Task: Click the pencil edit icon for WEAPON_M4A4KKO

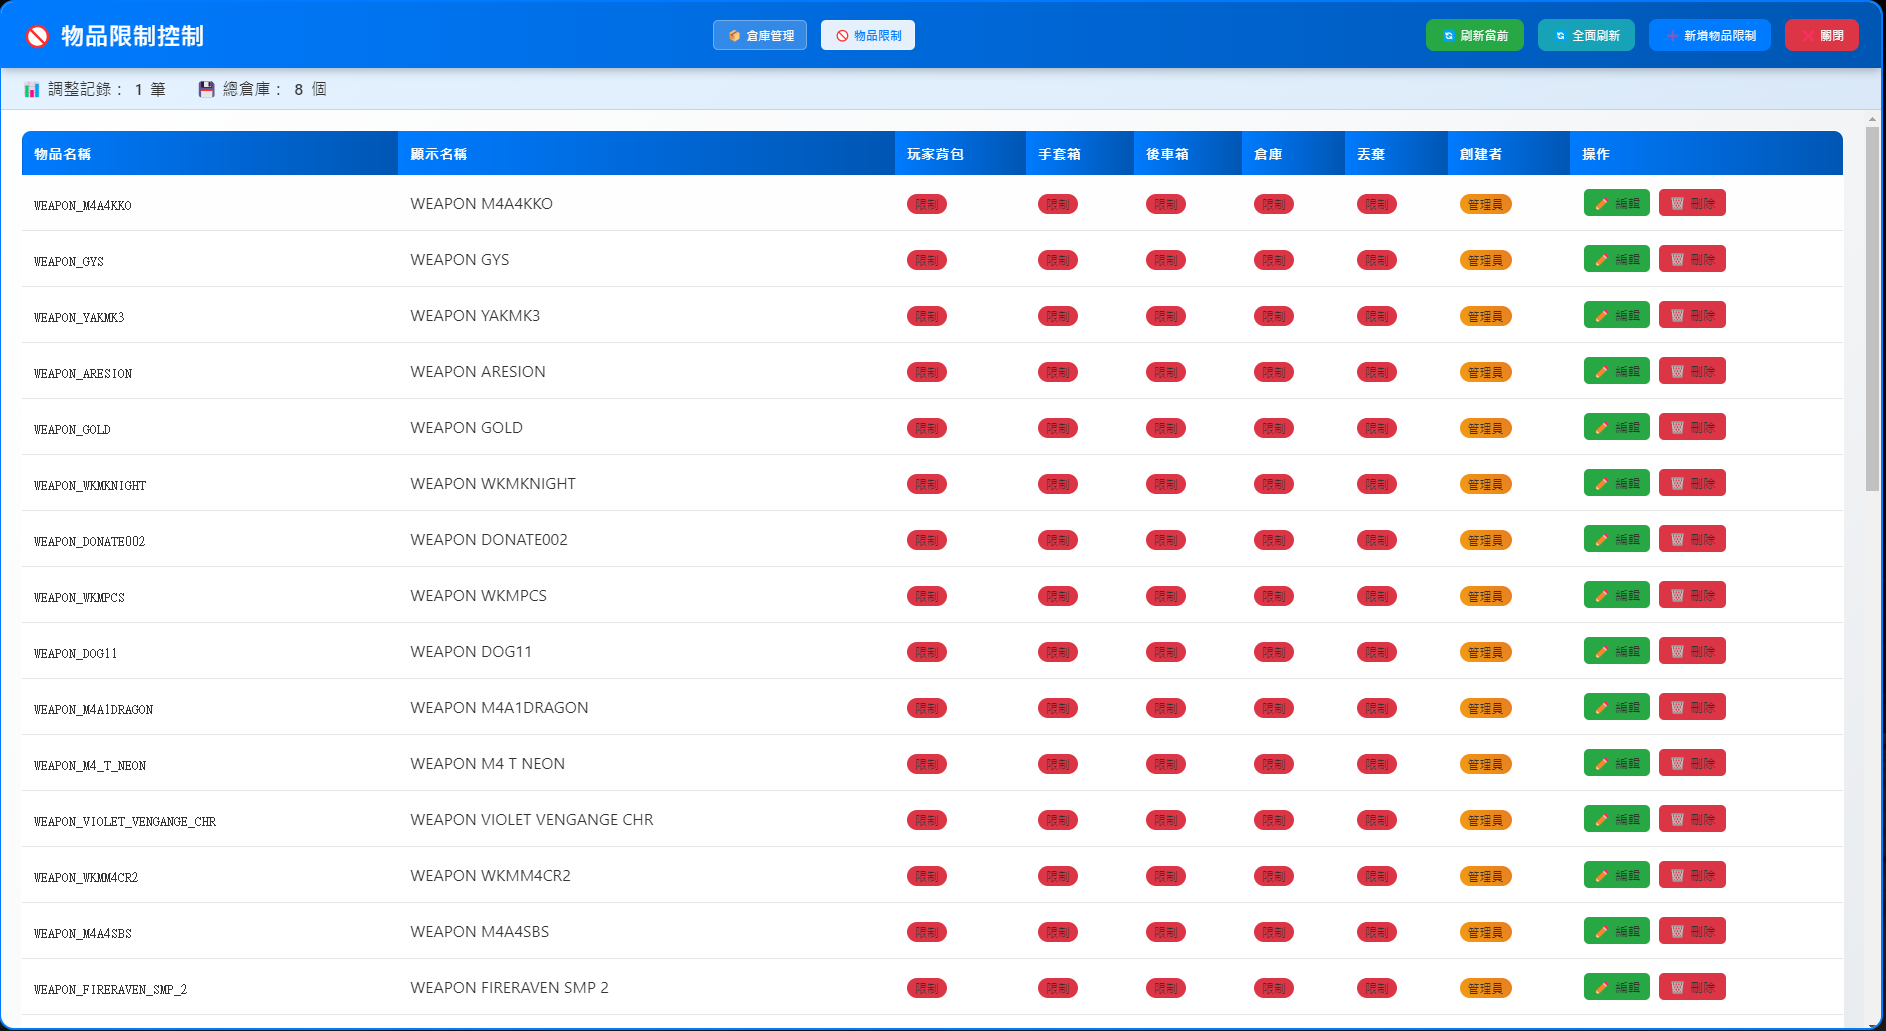Action: tap(1601, 204)
